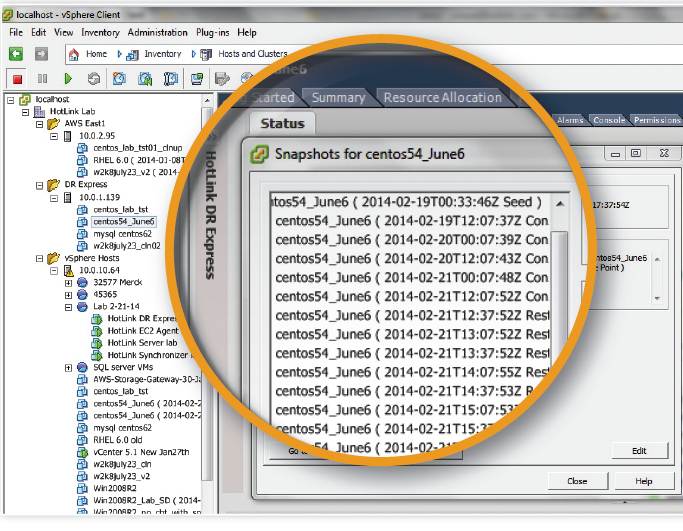Screen dimensions: 683x531
Task: Select w2k8july23_cln02 in the tree
Action: click(127, 246)
